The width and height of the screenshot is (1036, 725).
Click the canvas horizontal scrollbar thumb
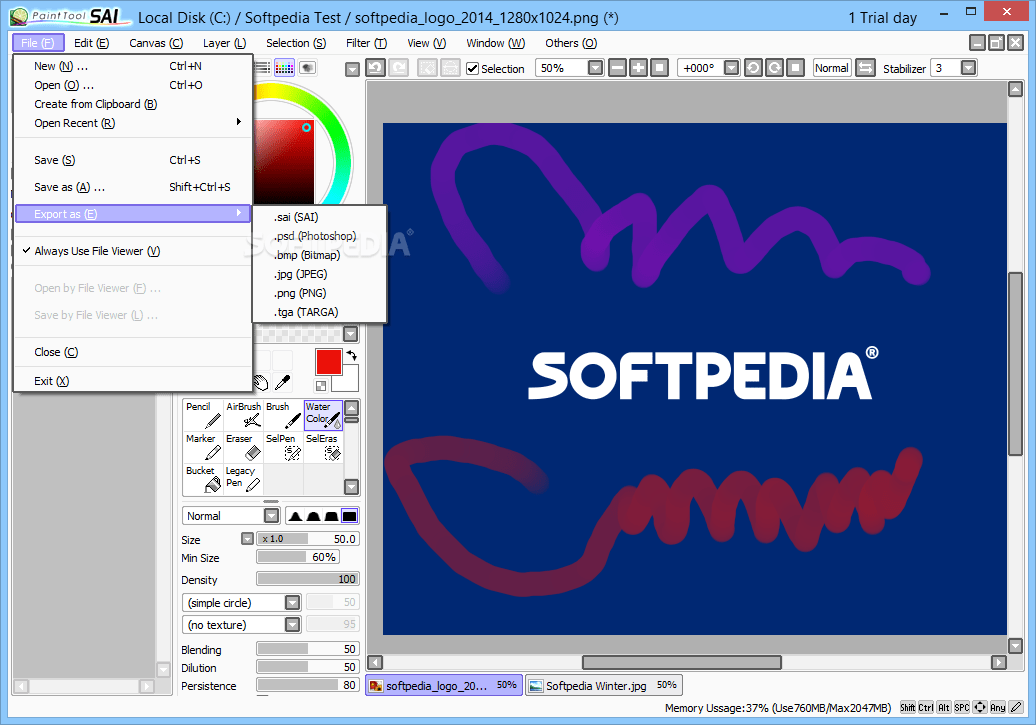(x=681, y=662)
